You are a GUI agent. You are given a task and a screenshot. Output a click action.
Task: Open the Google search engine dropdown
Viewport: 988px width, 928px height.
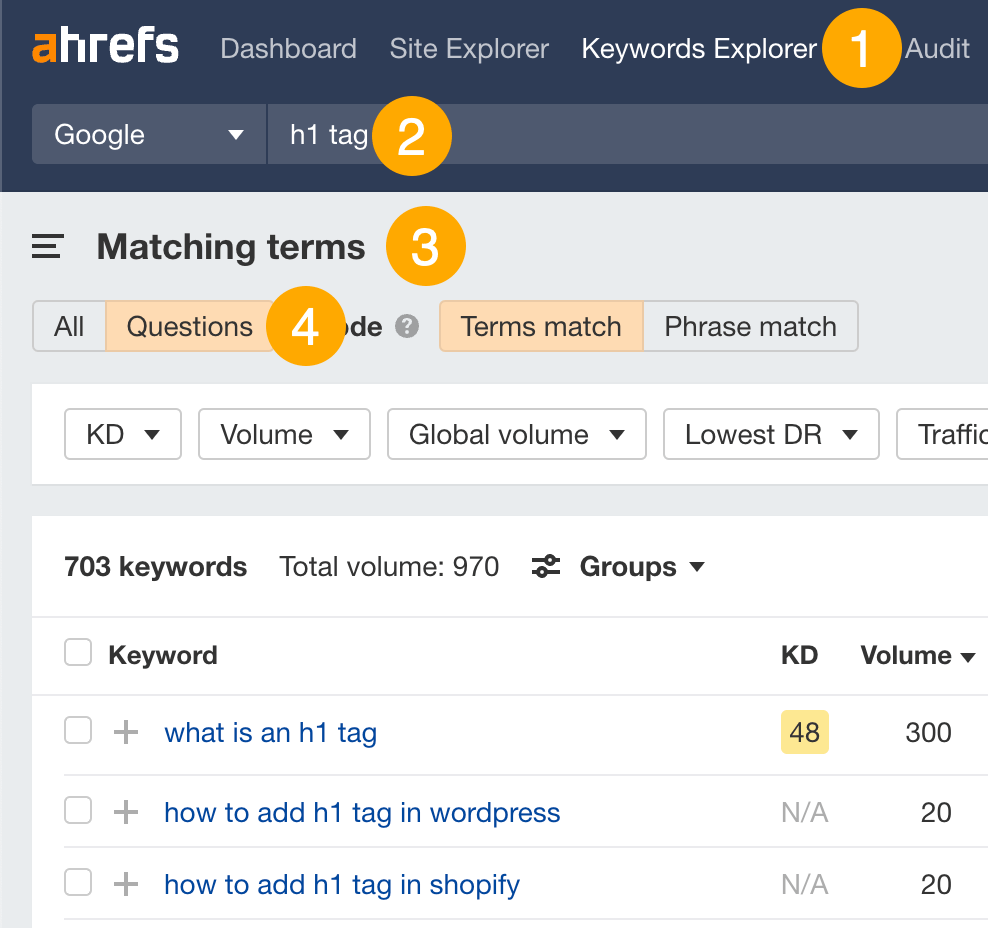(x=148, y=134)
